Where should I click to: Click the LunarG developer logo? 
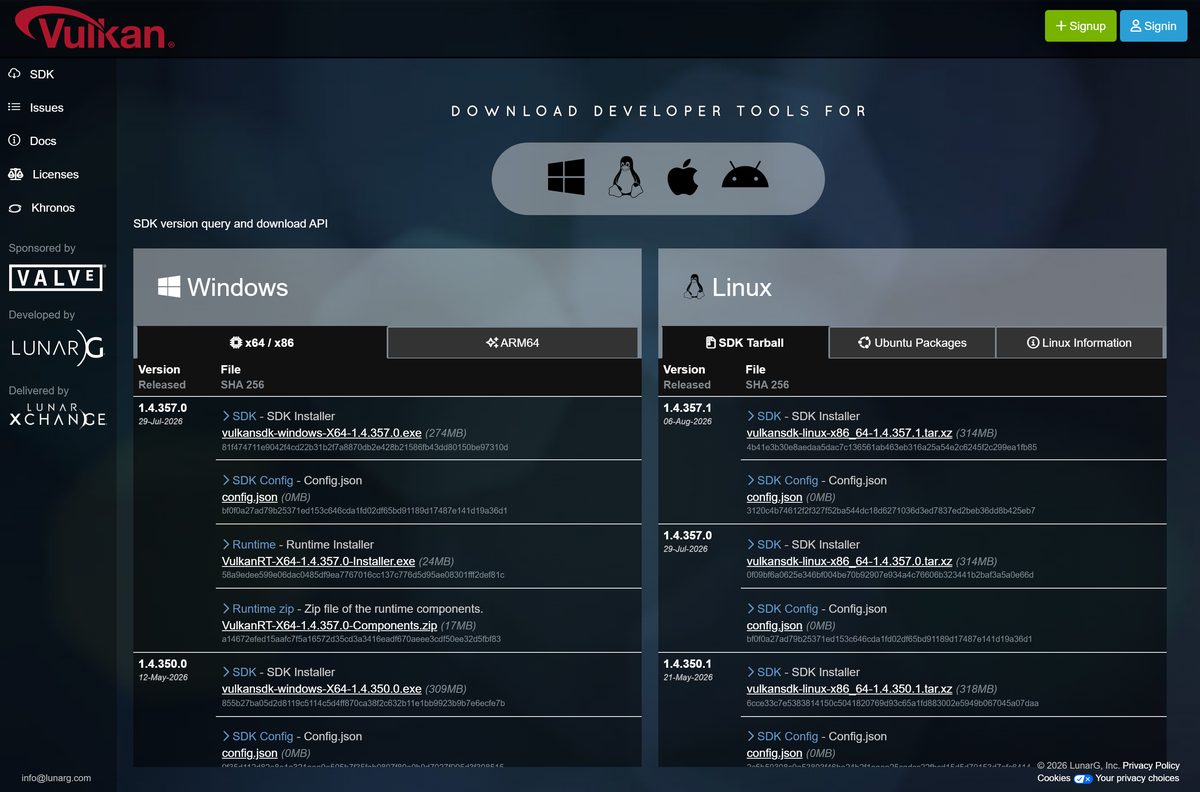pos(57,347)
